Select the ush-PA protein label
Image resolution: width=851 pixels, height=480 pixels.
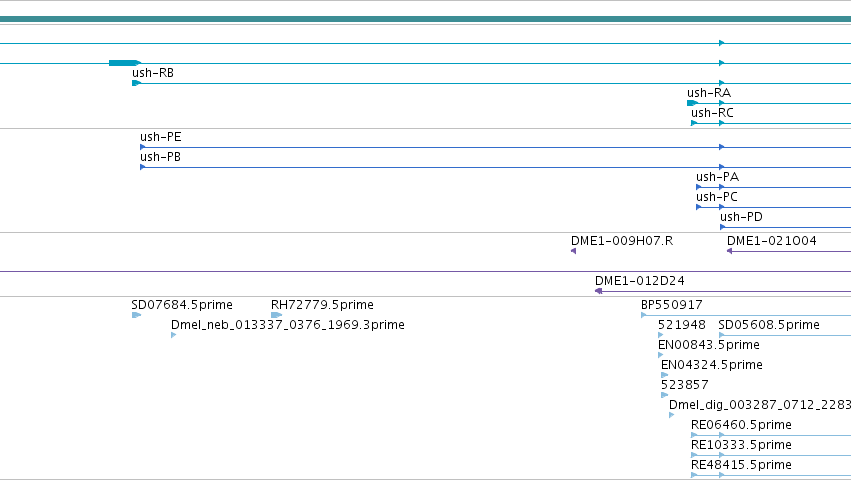pos(717,177)
